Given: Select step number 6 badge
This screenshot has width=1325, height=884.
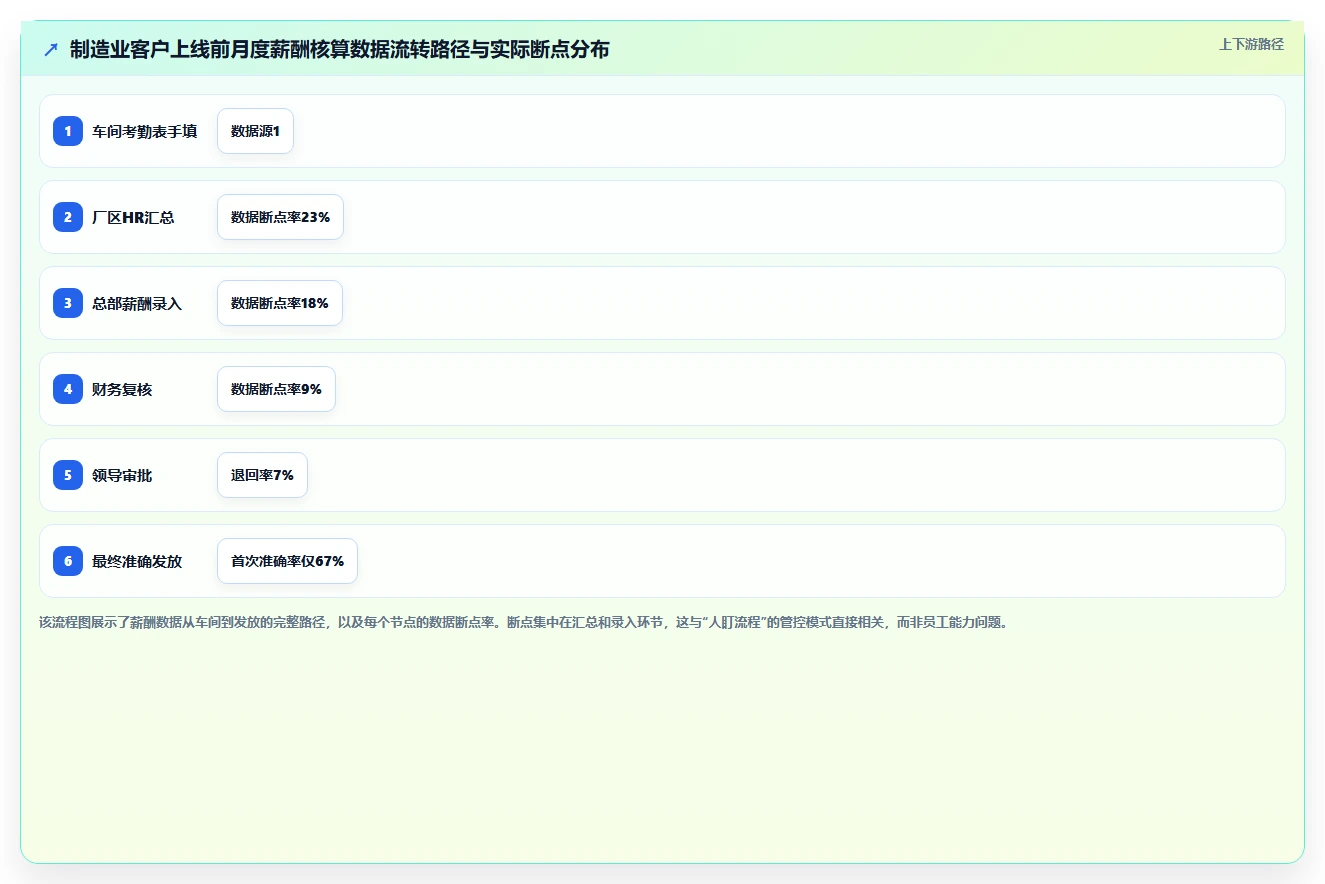Looking at the screenshot, I should [x=68, y=561].
